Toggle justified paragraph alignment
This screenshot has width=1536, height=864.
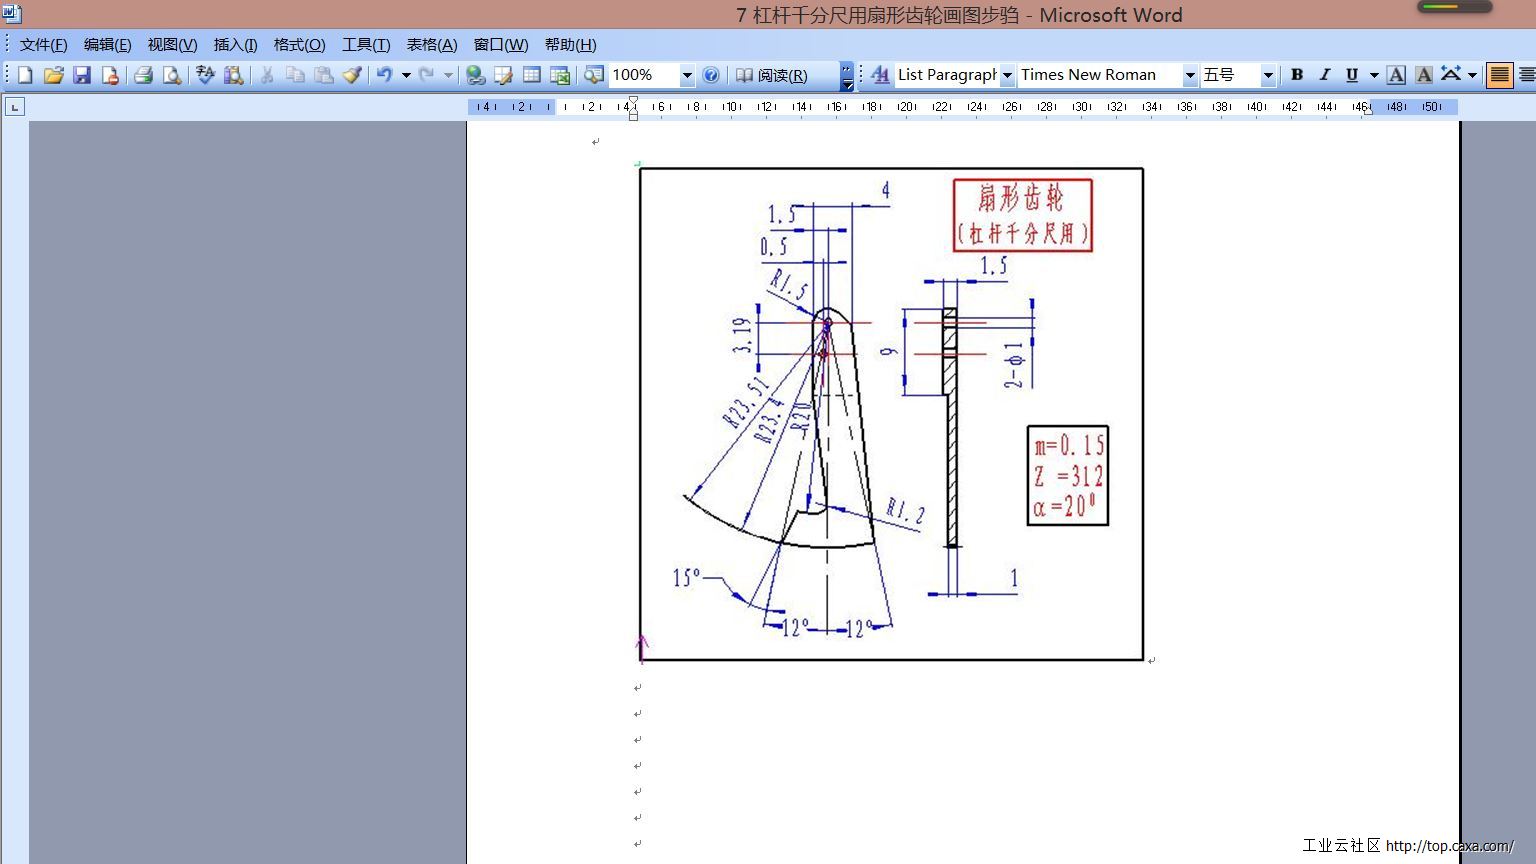(x=1499, y=75)
